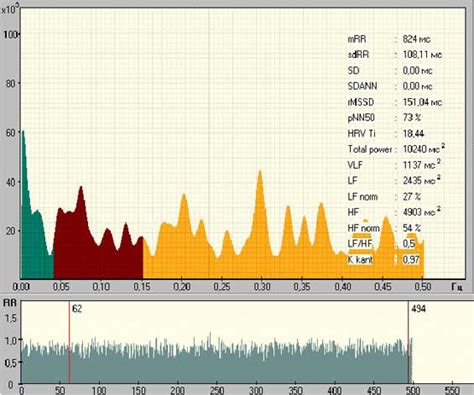Click the "0,40" tick on the frequency axis

343,287
